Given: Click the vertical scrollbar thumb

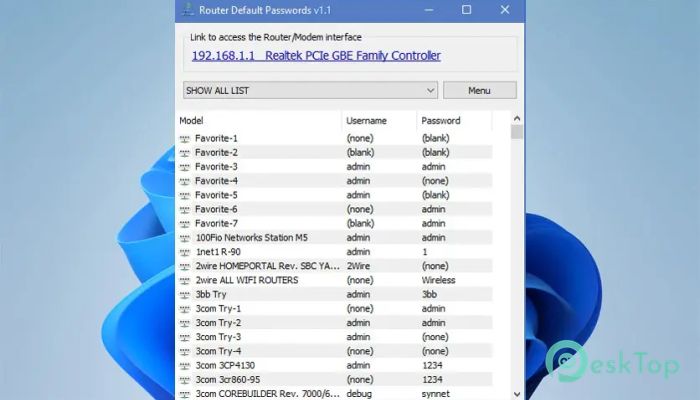Looking at the screenshot, I should [517, 132].
